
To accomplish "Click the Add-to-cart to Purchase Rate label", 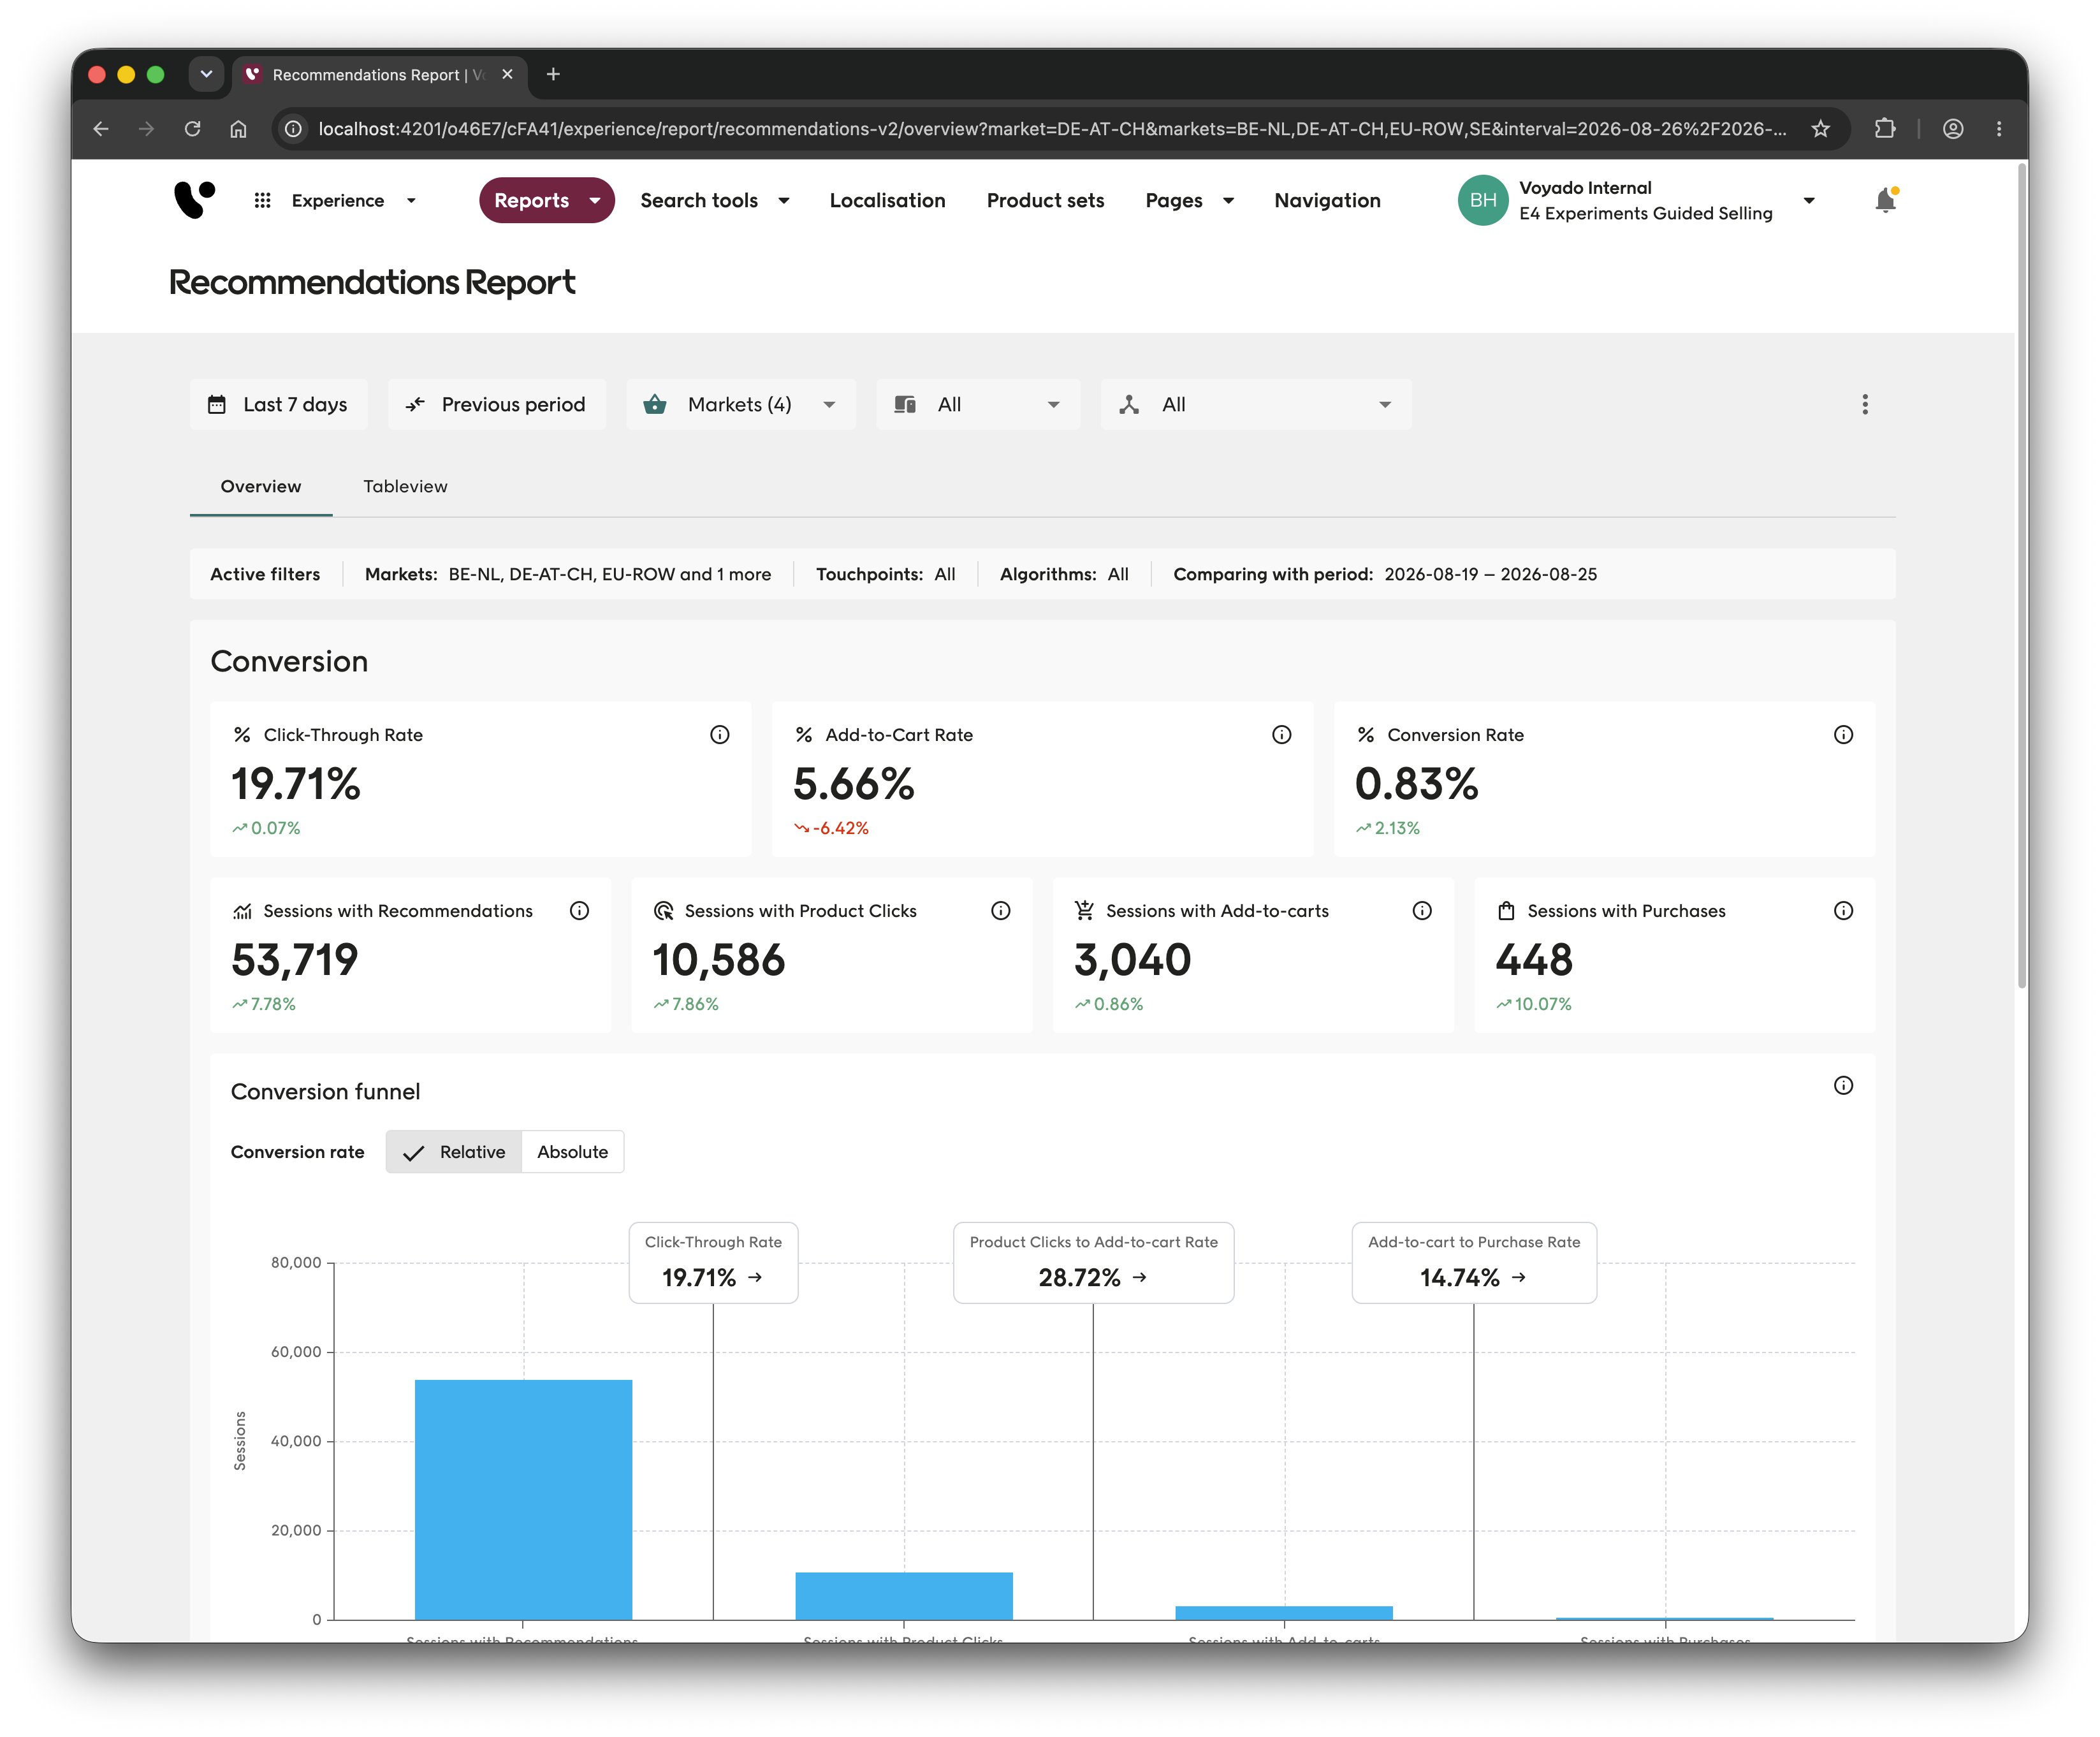I will (1474, 1263).
